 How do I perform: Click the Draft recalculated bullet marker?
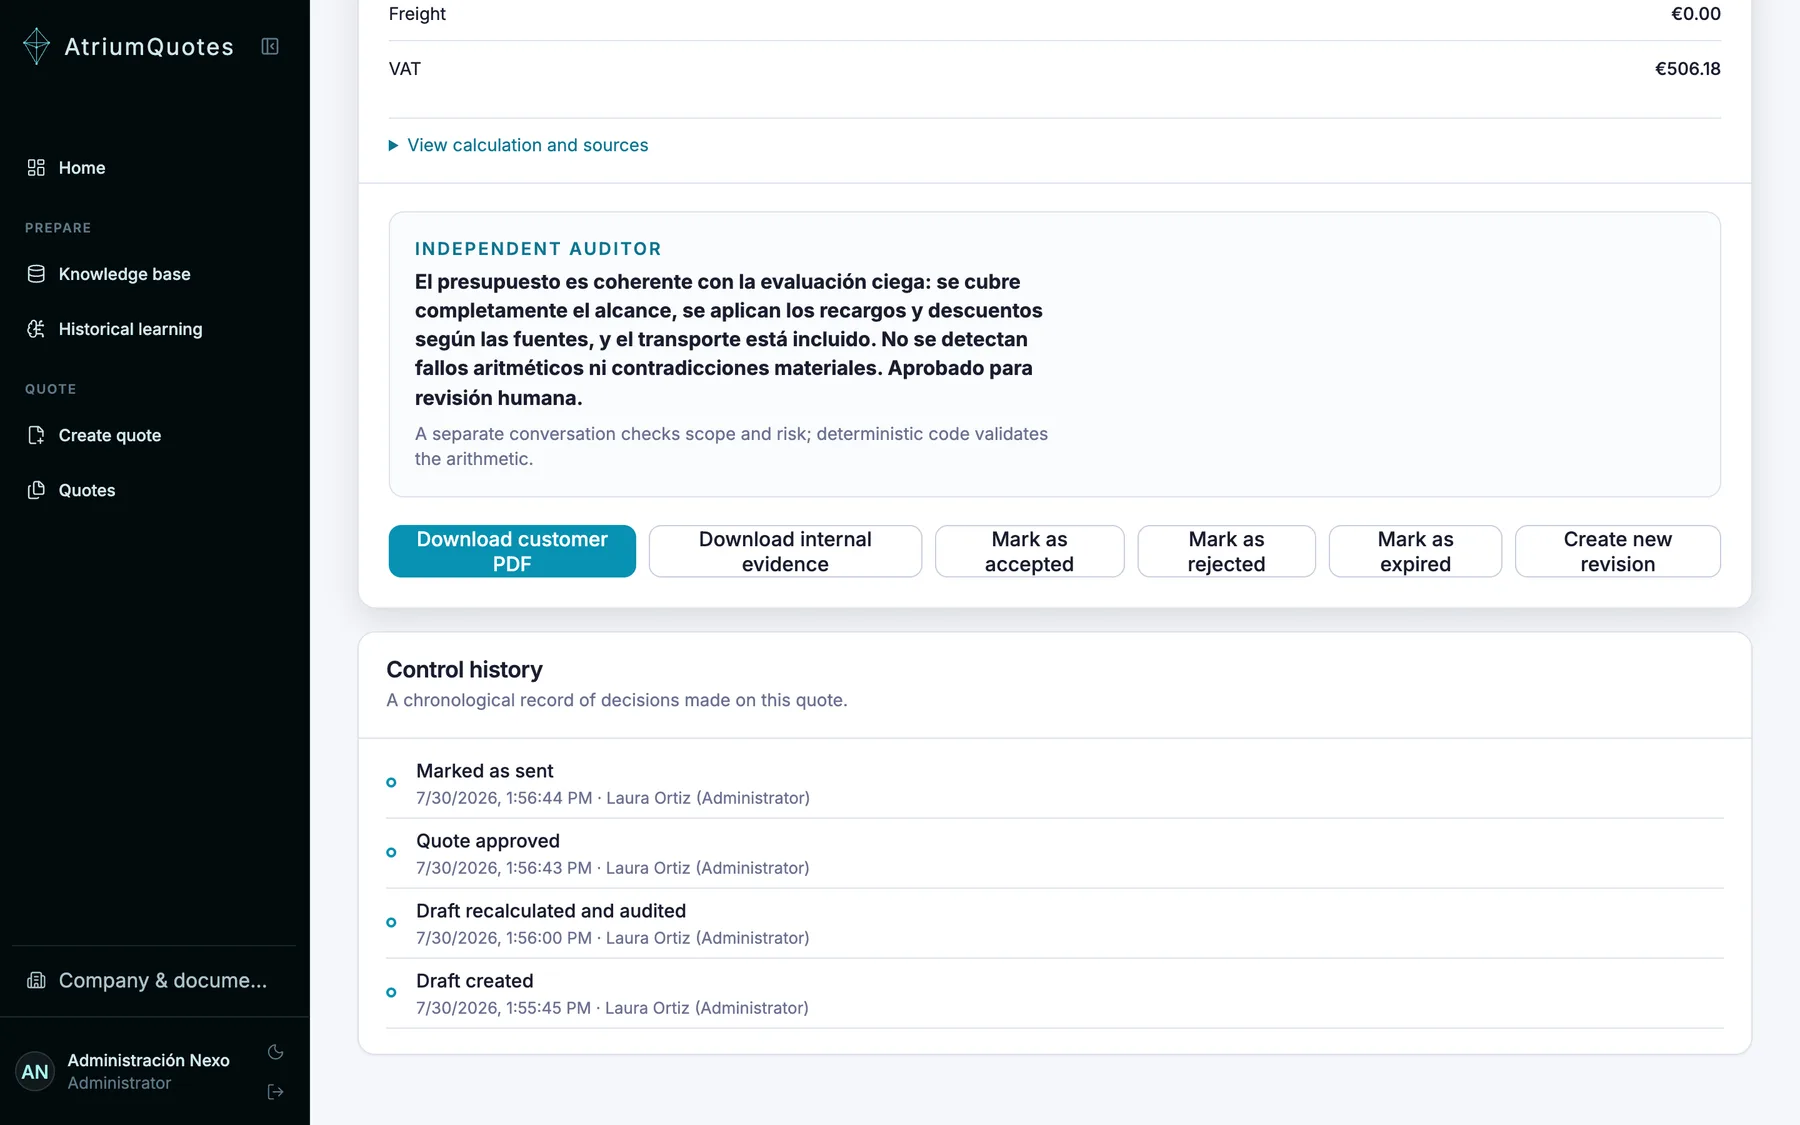[391, 922]
